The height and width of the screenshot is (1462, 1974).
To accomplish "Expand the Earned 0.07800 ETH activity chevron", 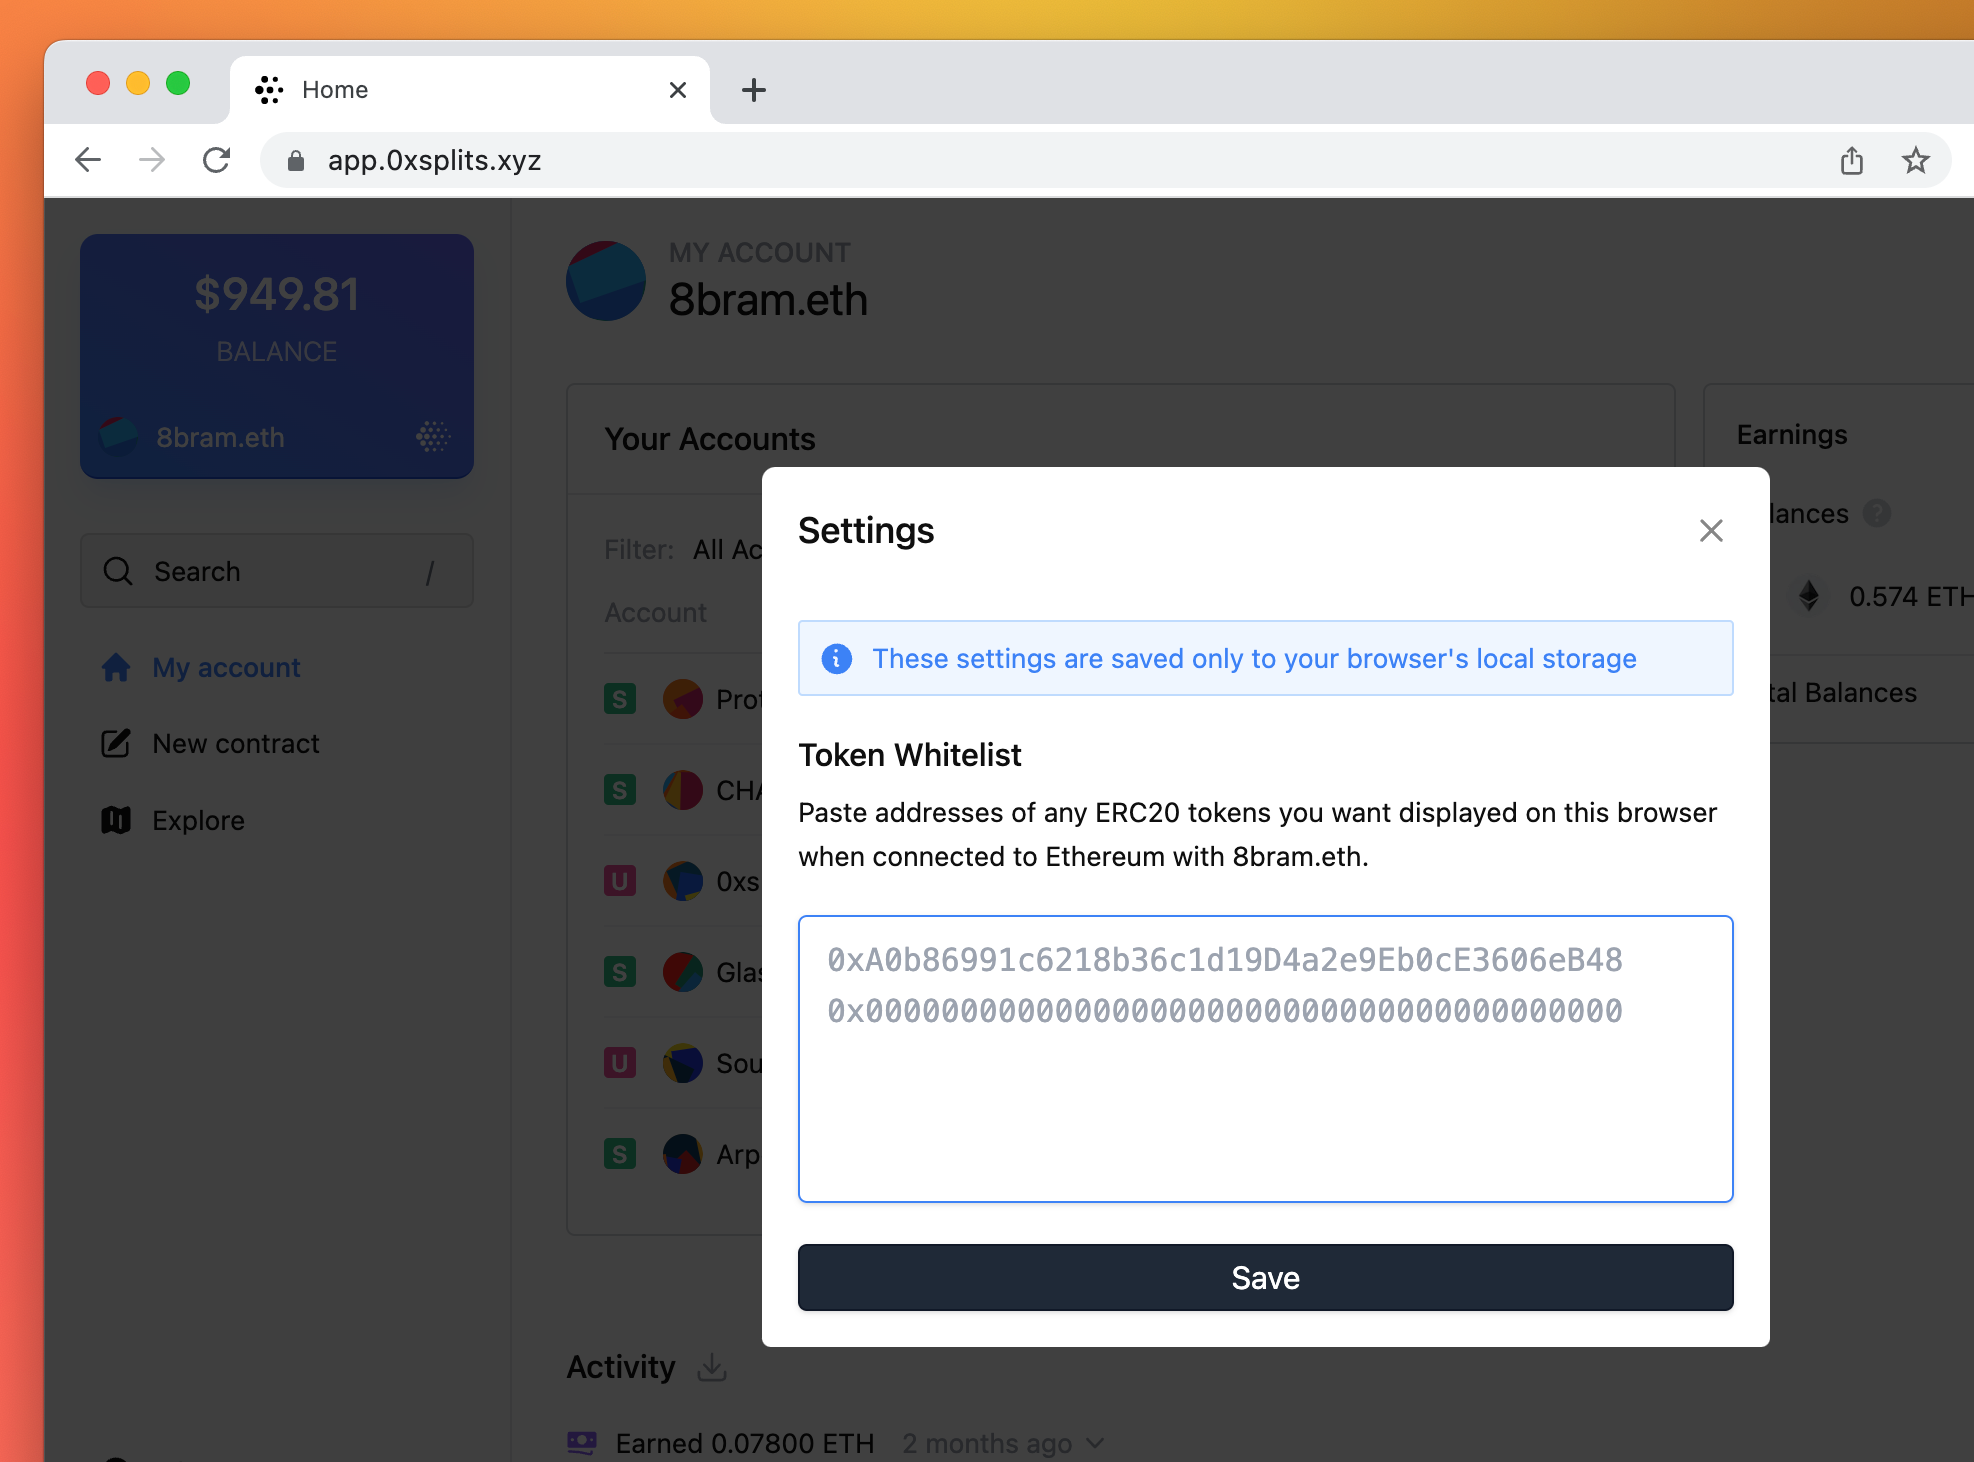I will pos(1095,1443).
